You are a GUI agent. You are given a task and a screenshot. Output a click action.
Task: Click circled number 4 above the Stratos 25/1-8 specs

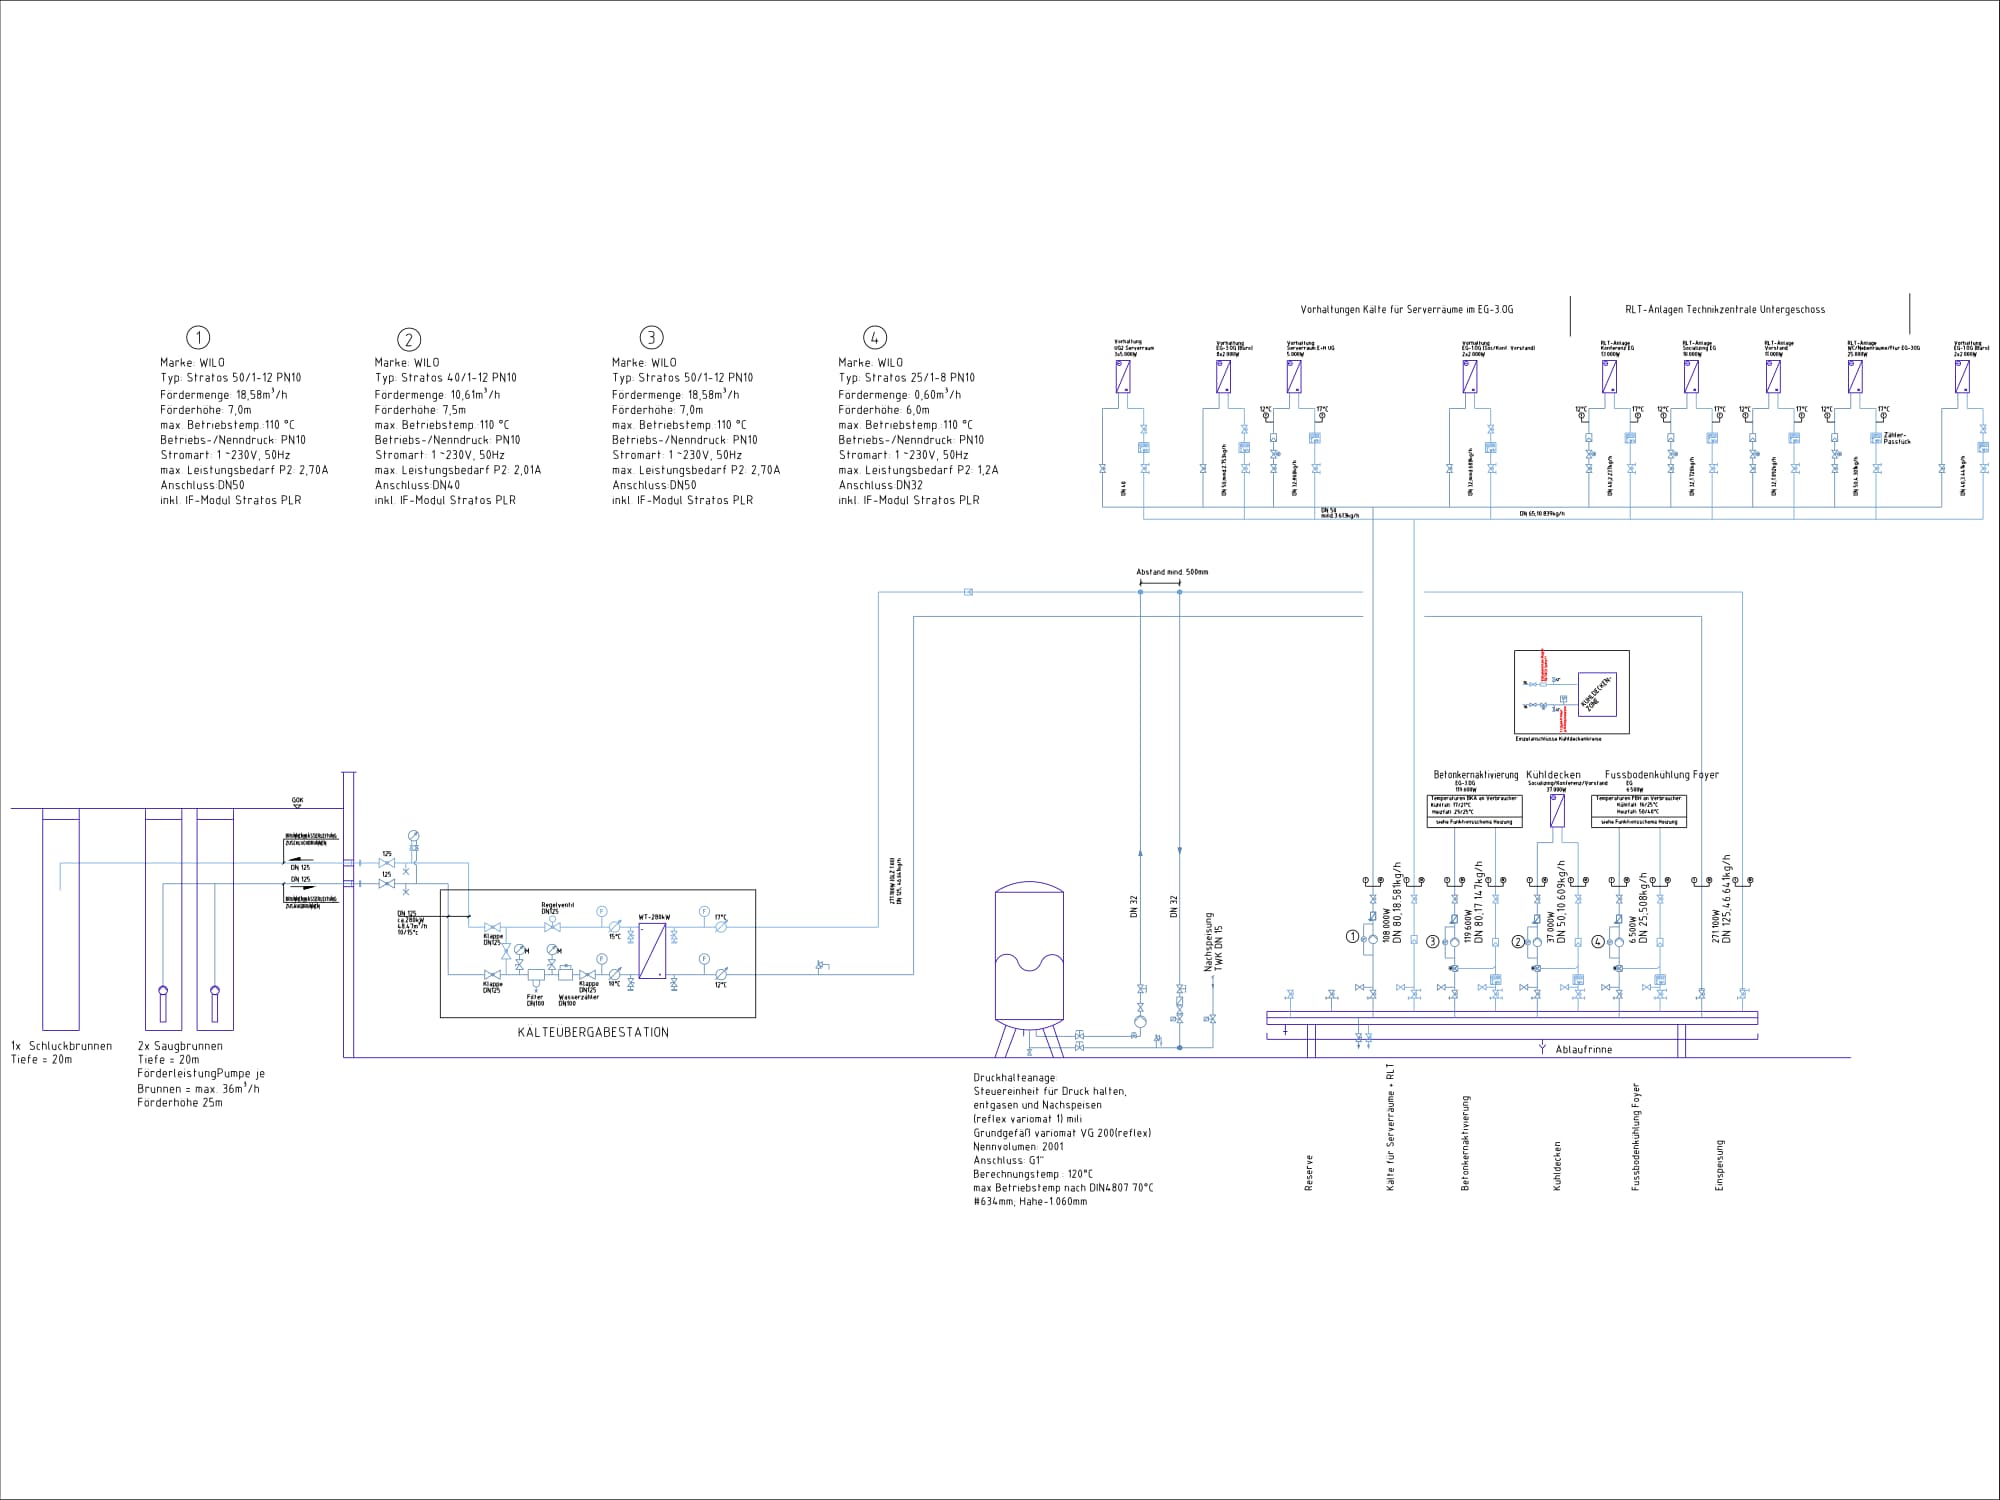pyautogui.click(x=875, y=337)
